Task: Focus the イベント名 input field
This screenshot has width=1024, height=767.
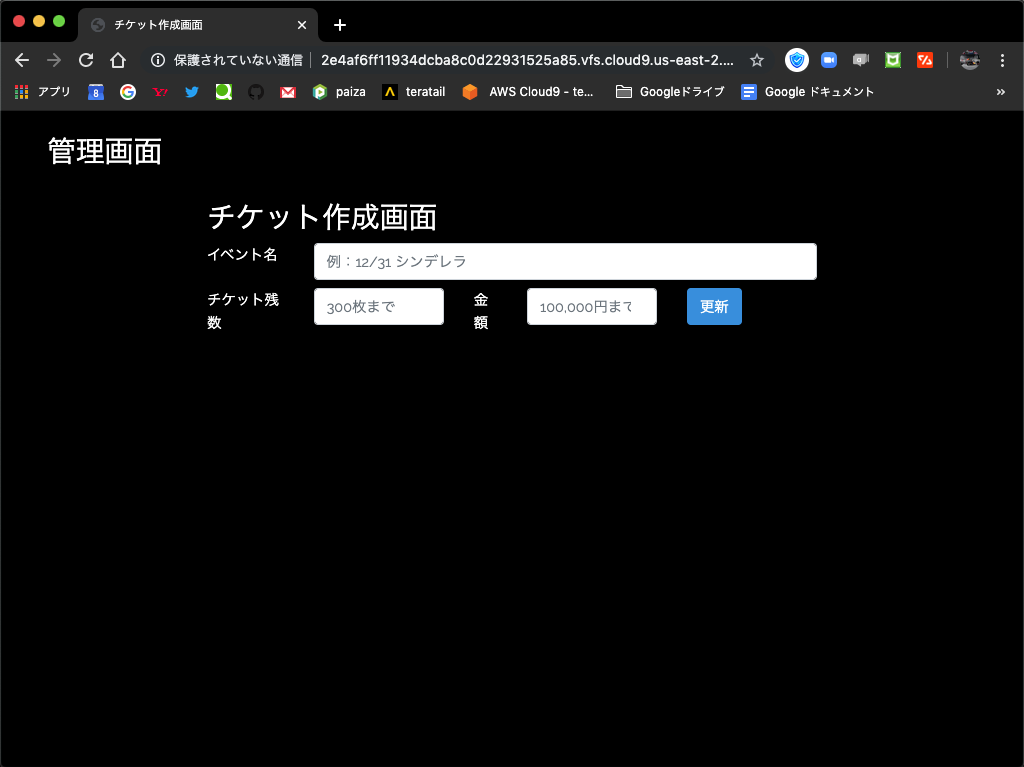Action: pyautogui.click(x=565, y=261)
